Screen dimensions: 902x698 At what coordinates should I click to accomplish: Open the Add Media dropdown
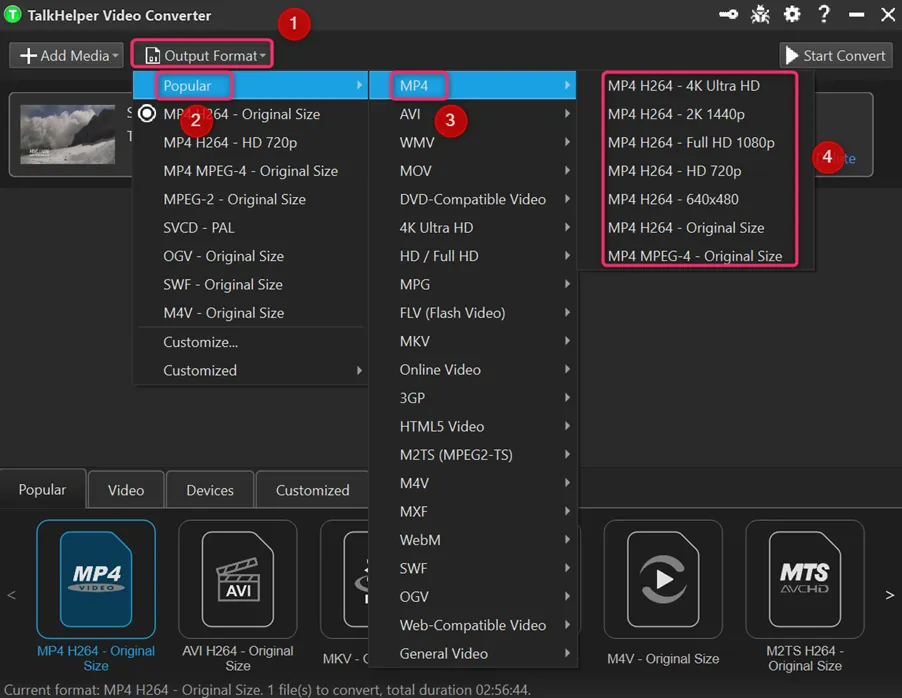point(67,56)
